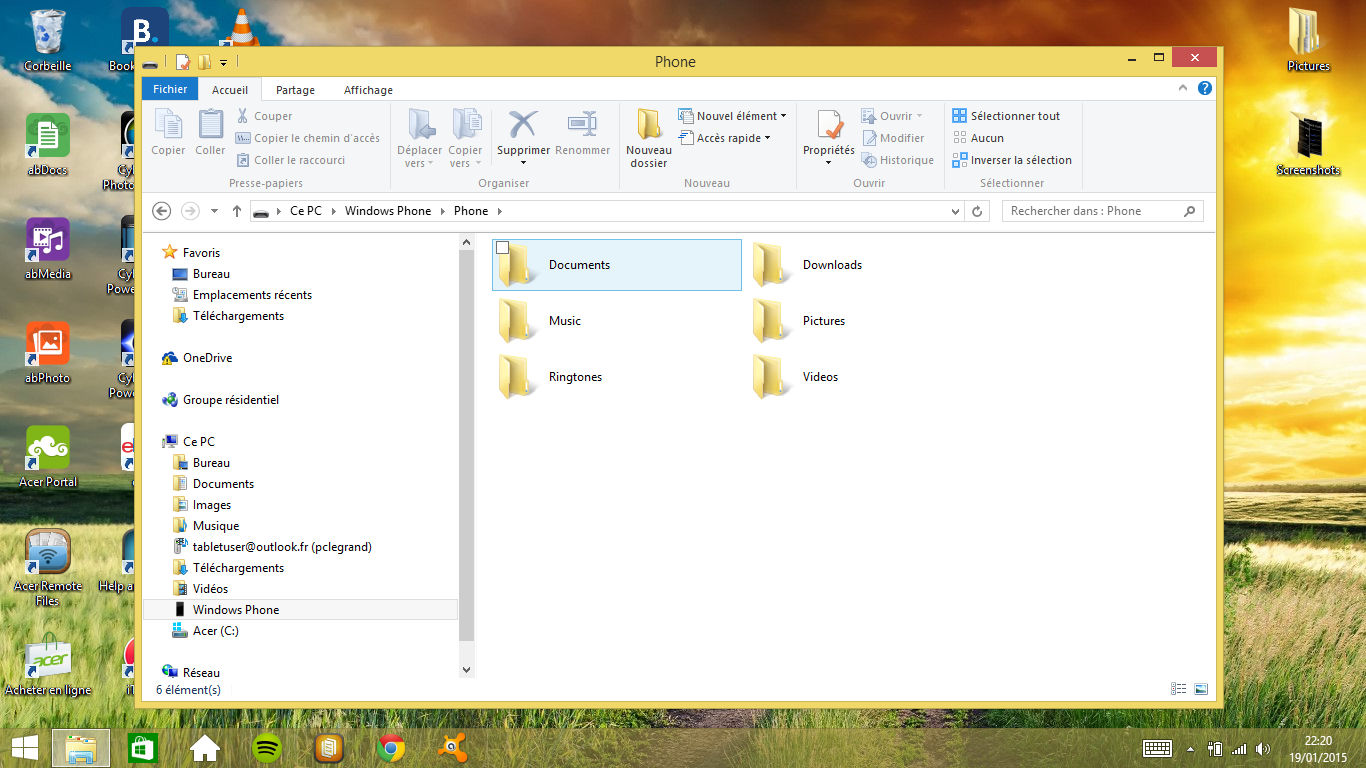The width and height of the screenshot is (1366, 768).
Task: Open the touch keyboard tray icon
Action: tap(1157, 748)
